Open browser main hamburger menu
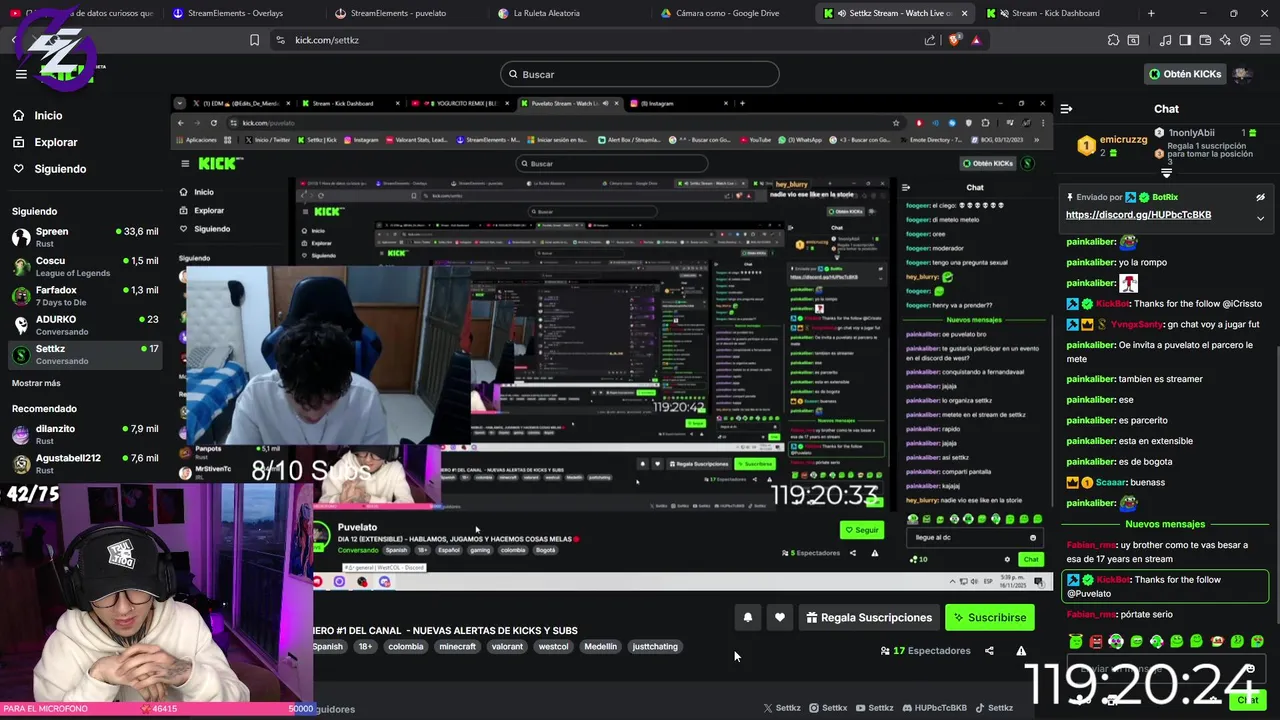 point(1265,40)
